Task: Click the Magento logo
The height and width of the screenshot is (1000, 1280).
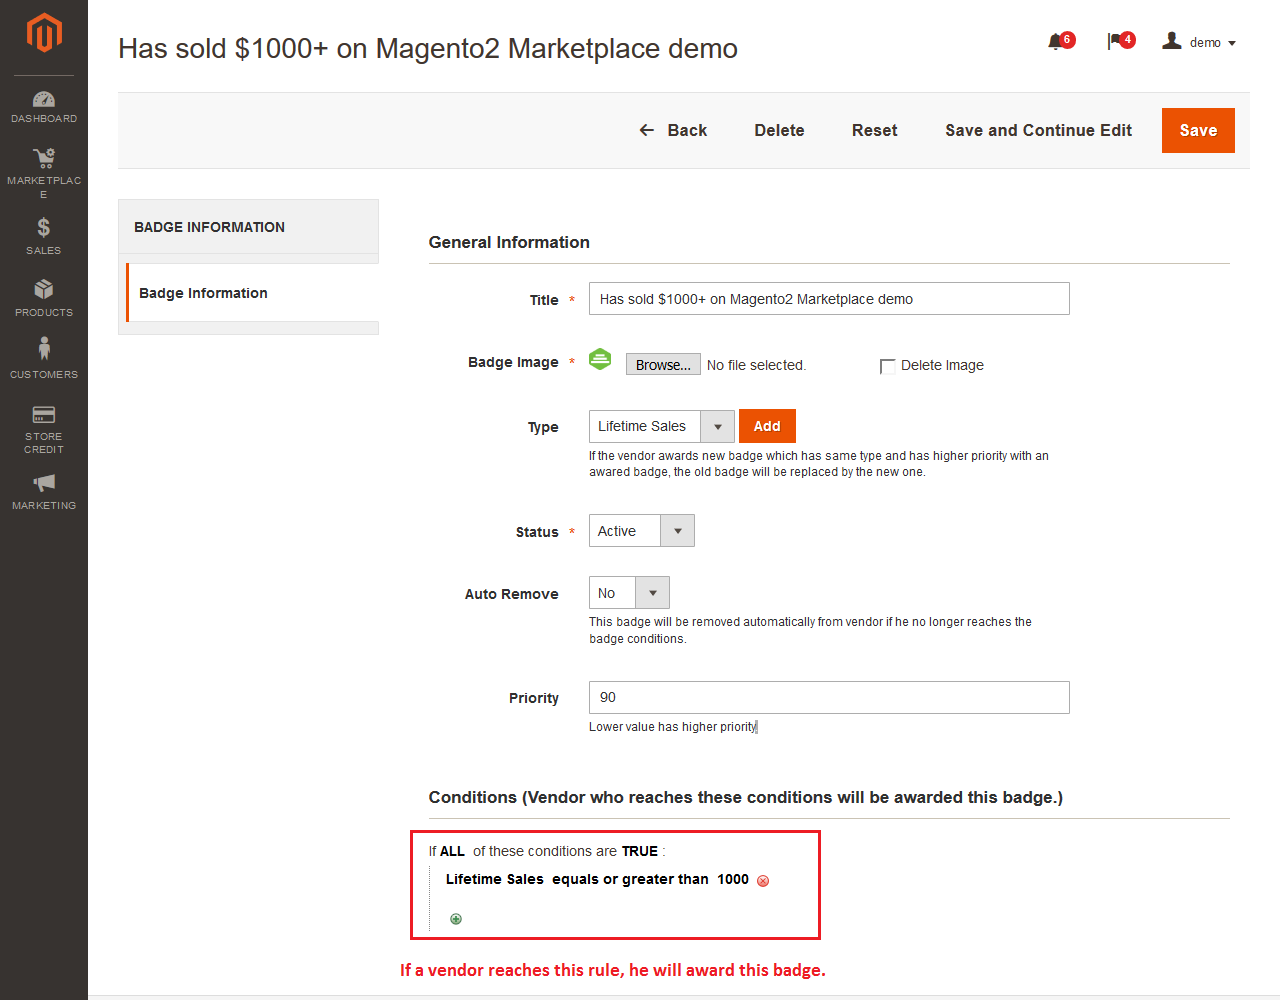Action: pos(44,30)
